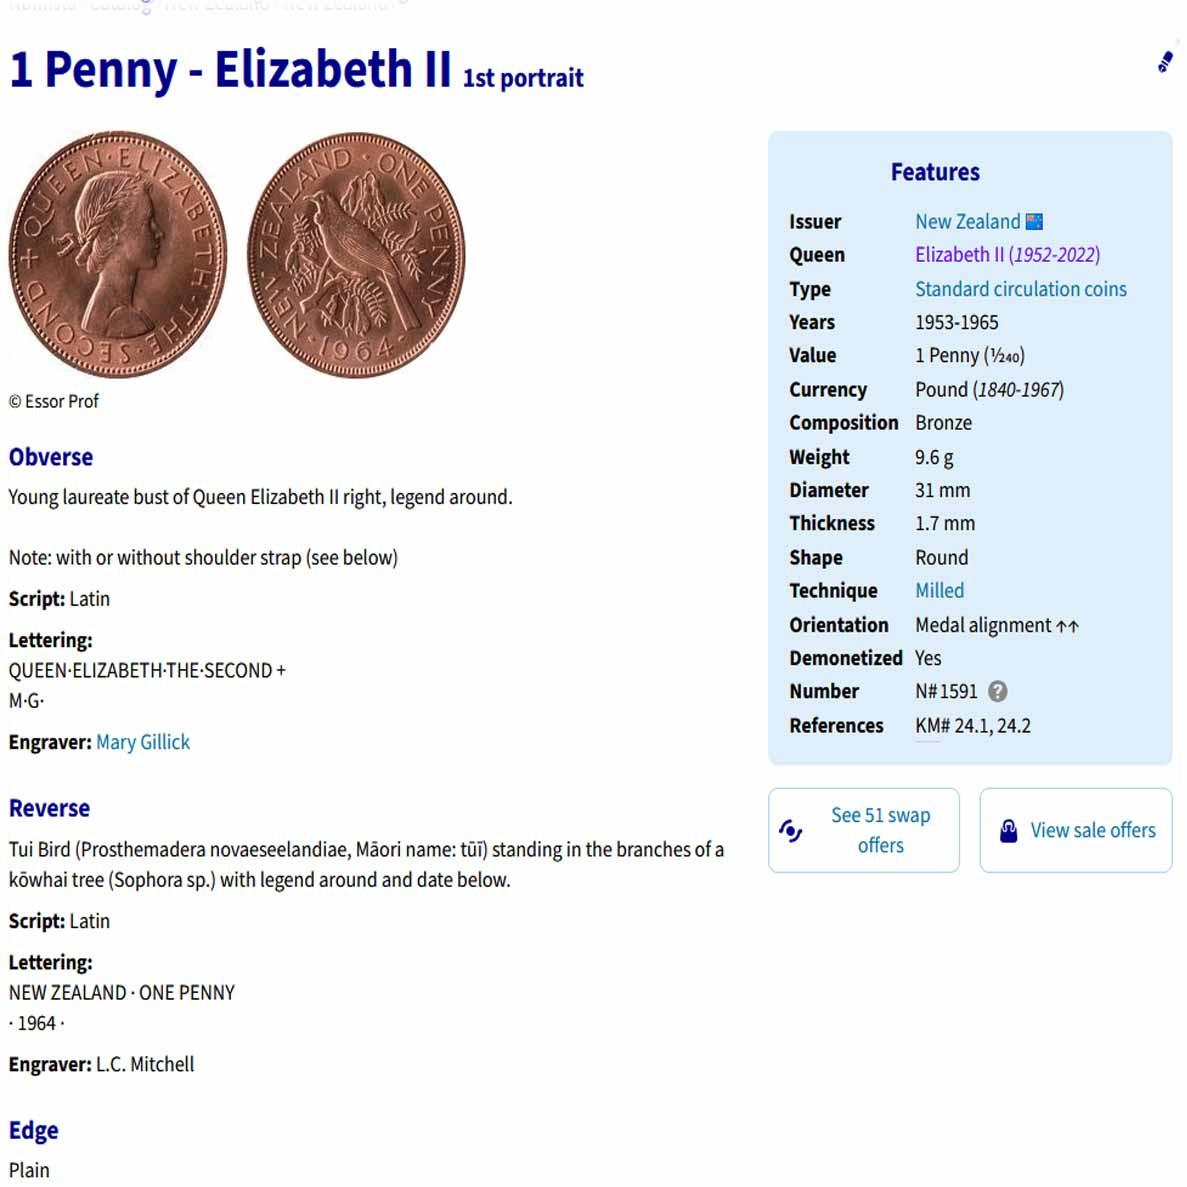Image resolution: width=1187 pixels, height=1187 pixels.
Task: Open the New Zealand issuer link
Action: tap(967, 221)
